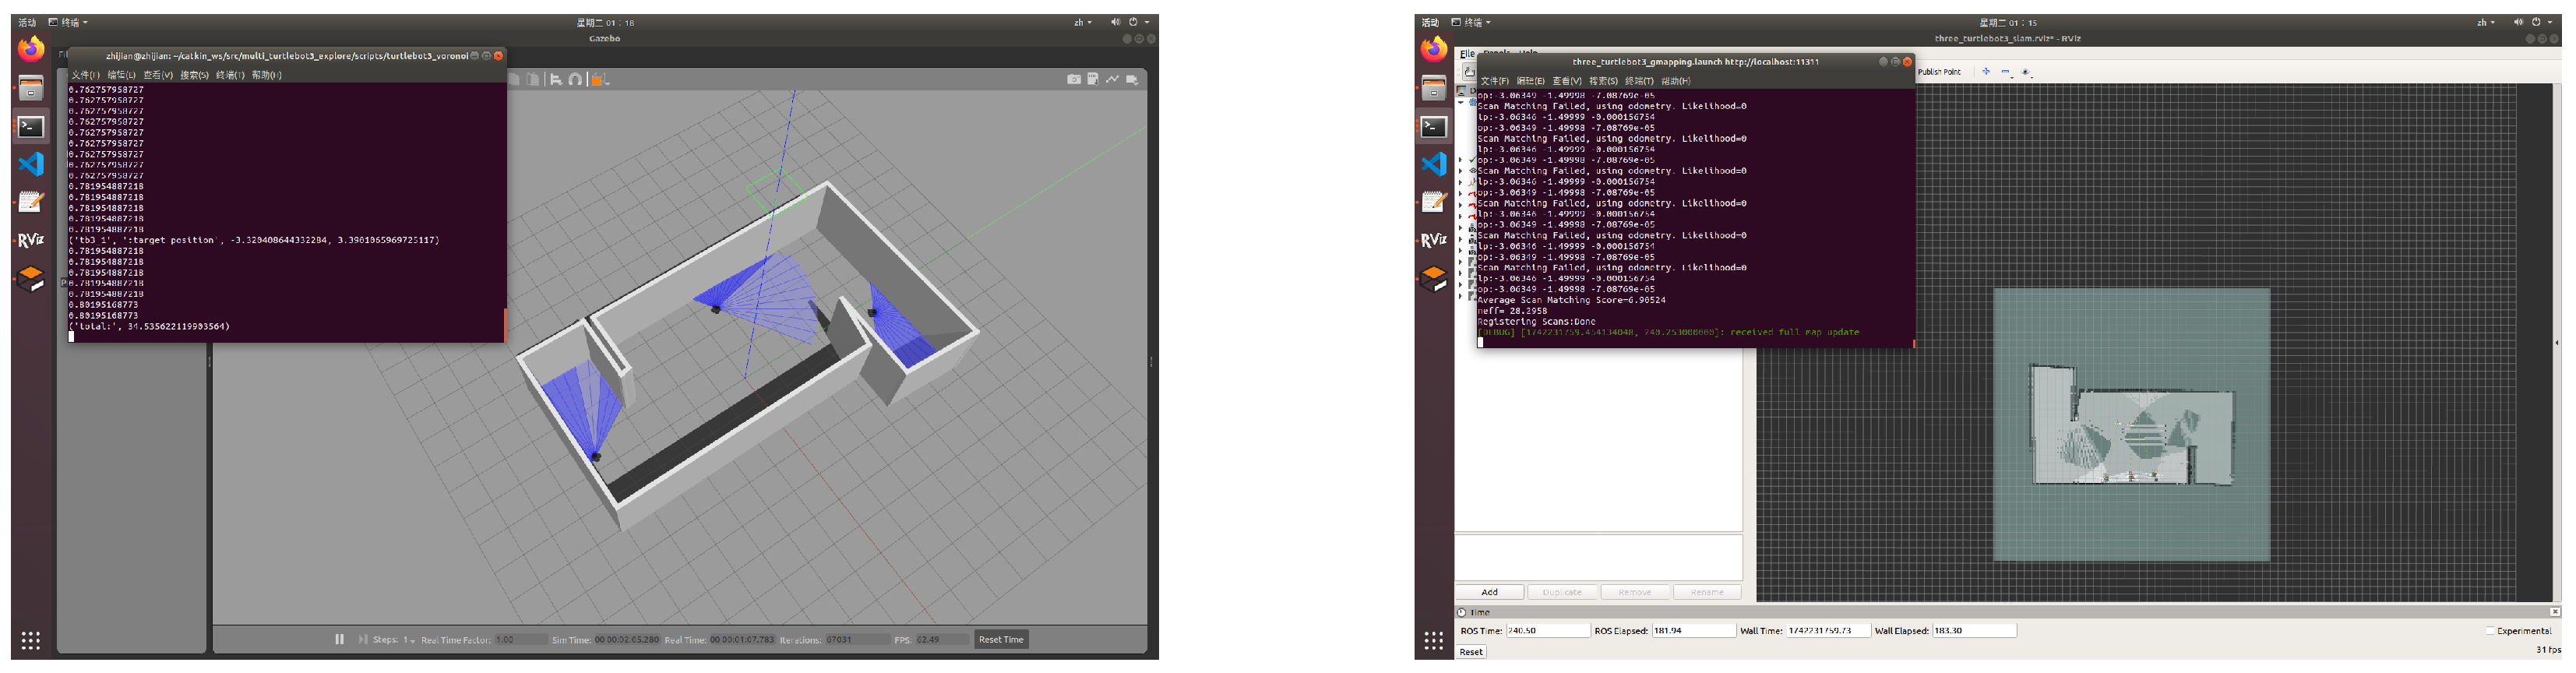Click the eye icon in RViz toolbar
Image resolution: width=2576 pixels, height=673 pixels.
[x=2025, y=72]
